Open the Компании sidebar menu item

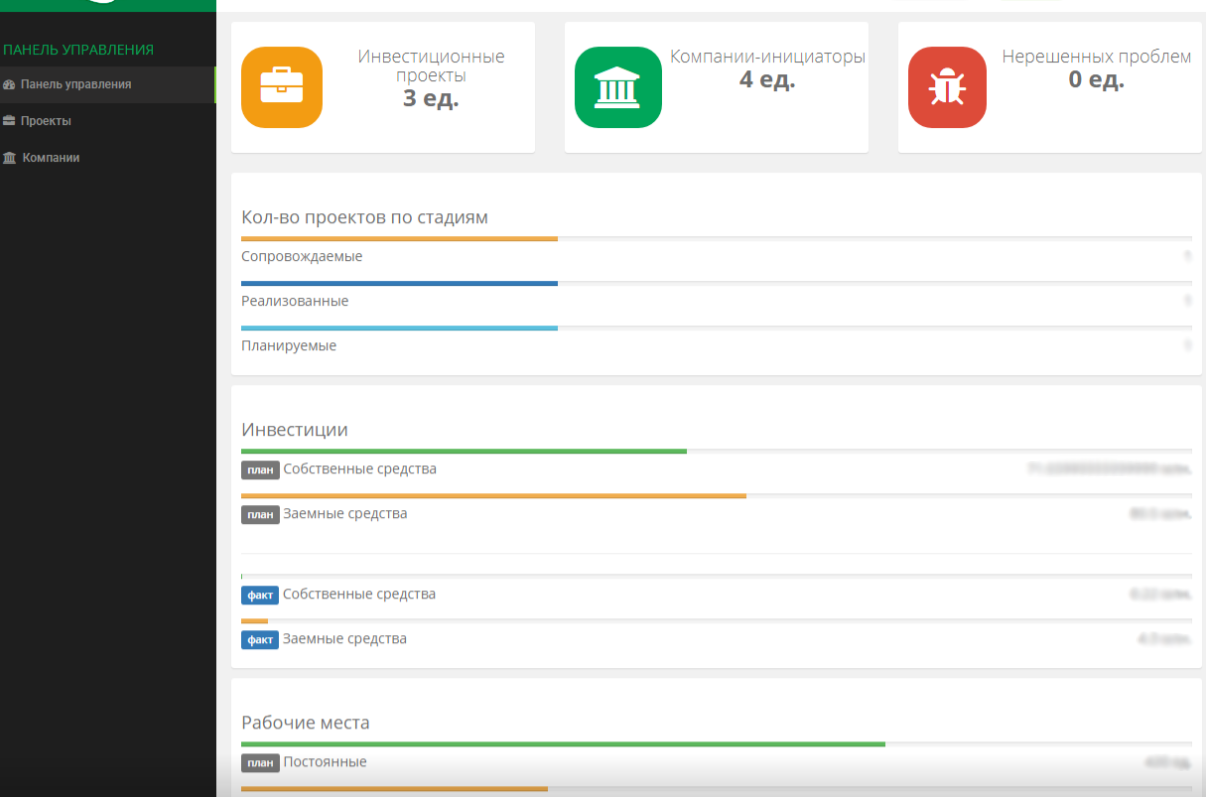[x=50, y=158]
